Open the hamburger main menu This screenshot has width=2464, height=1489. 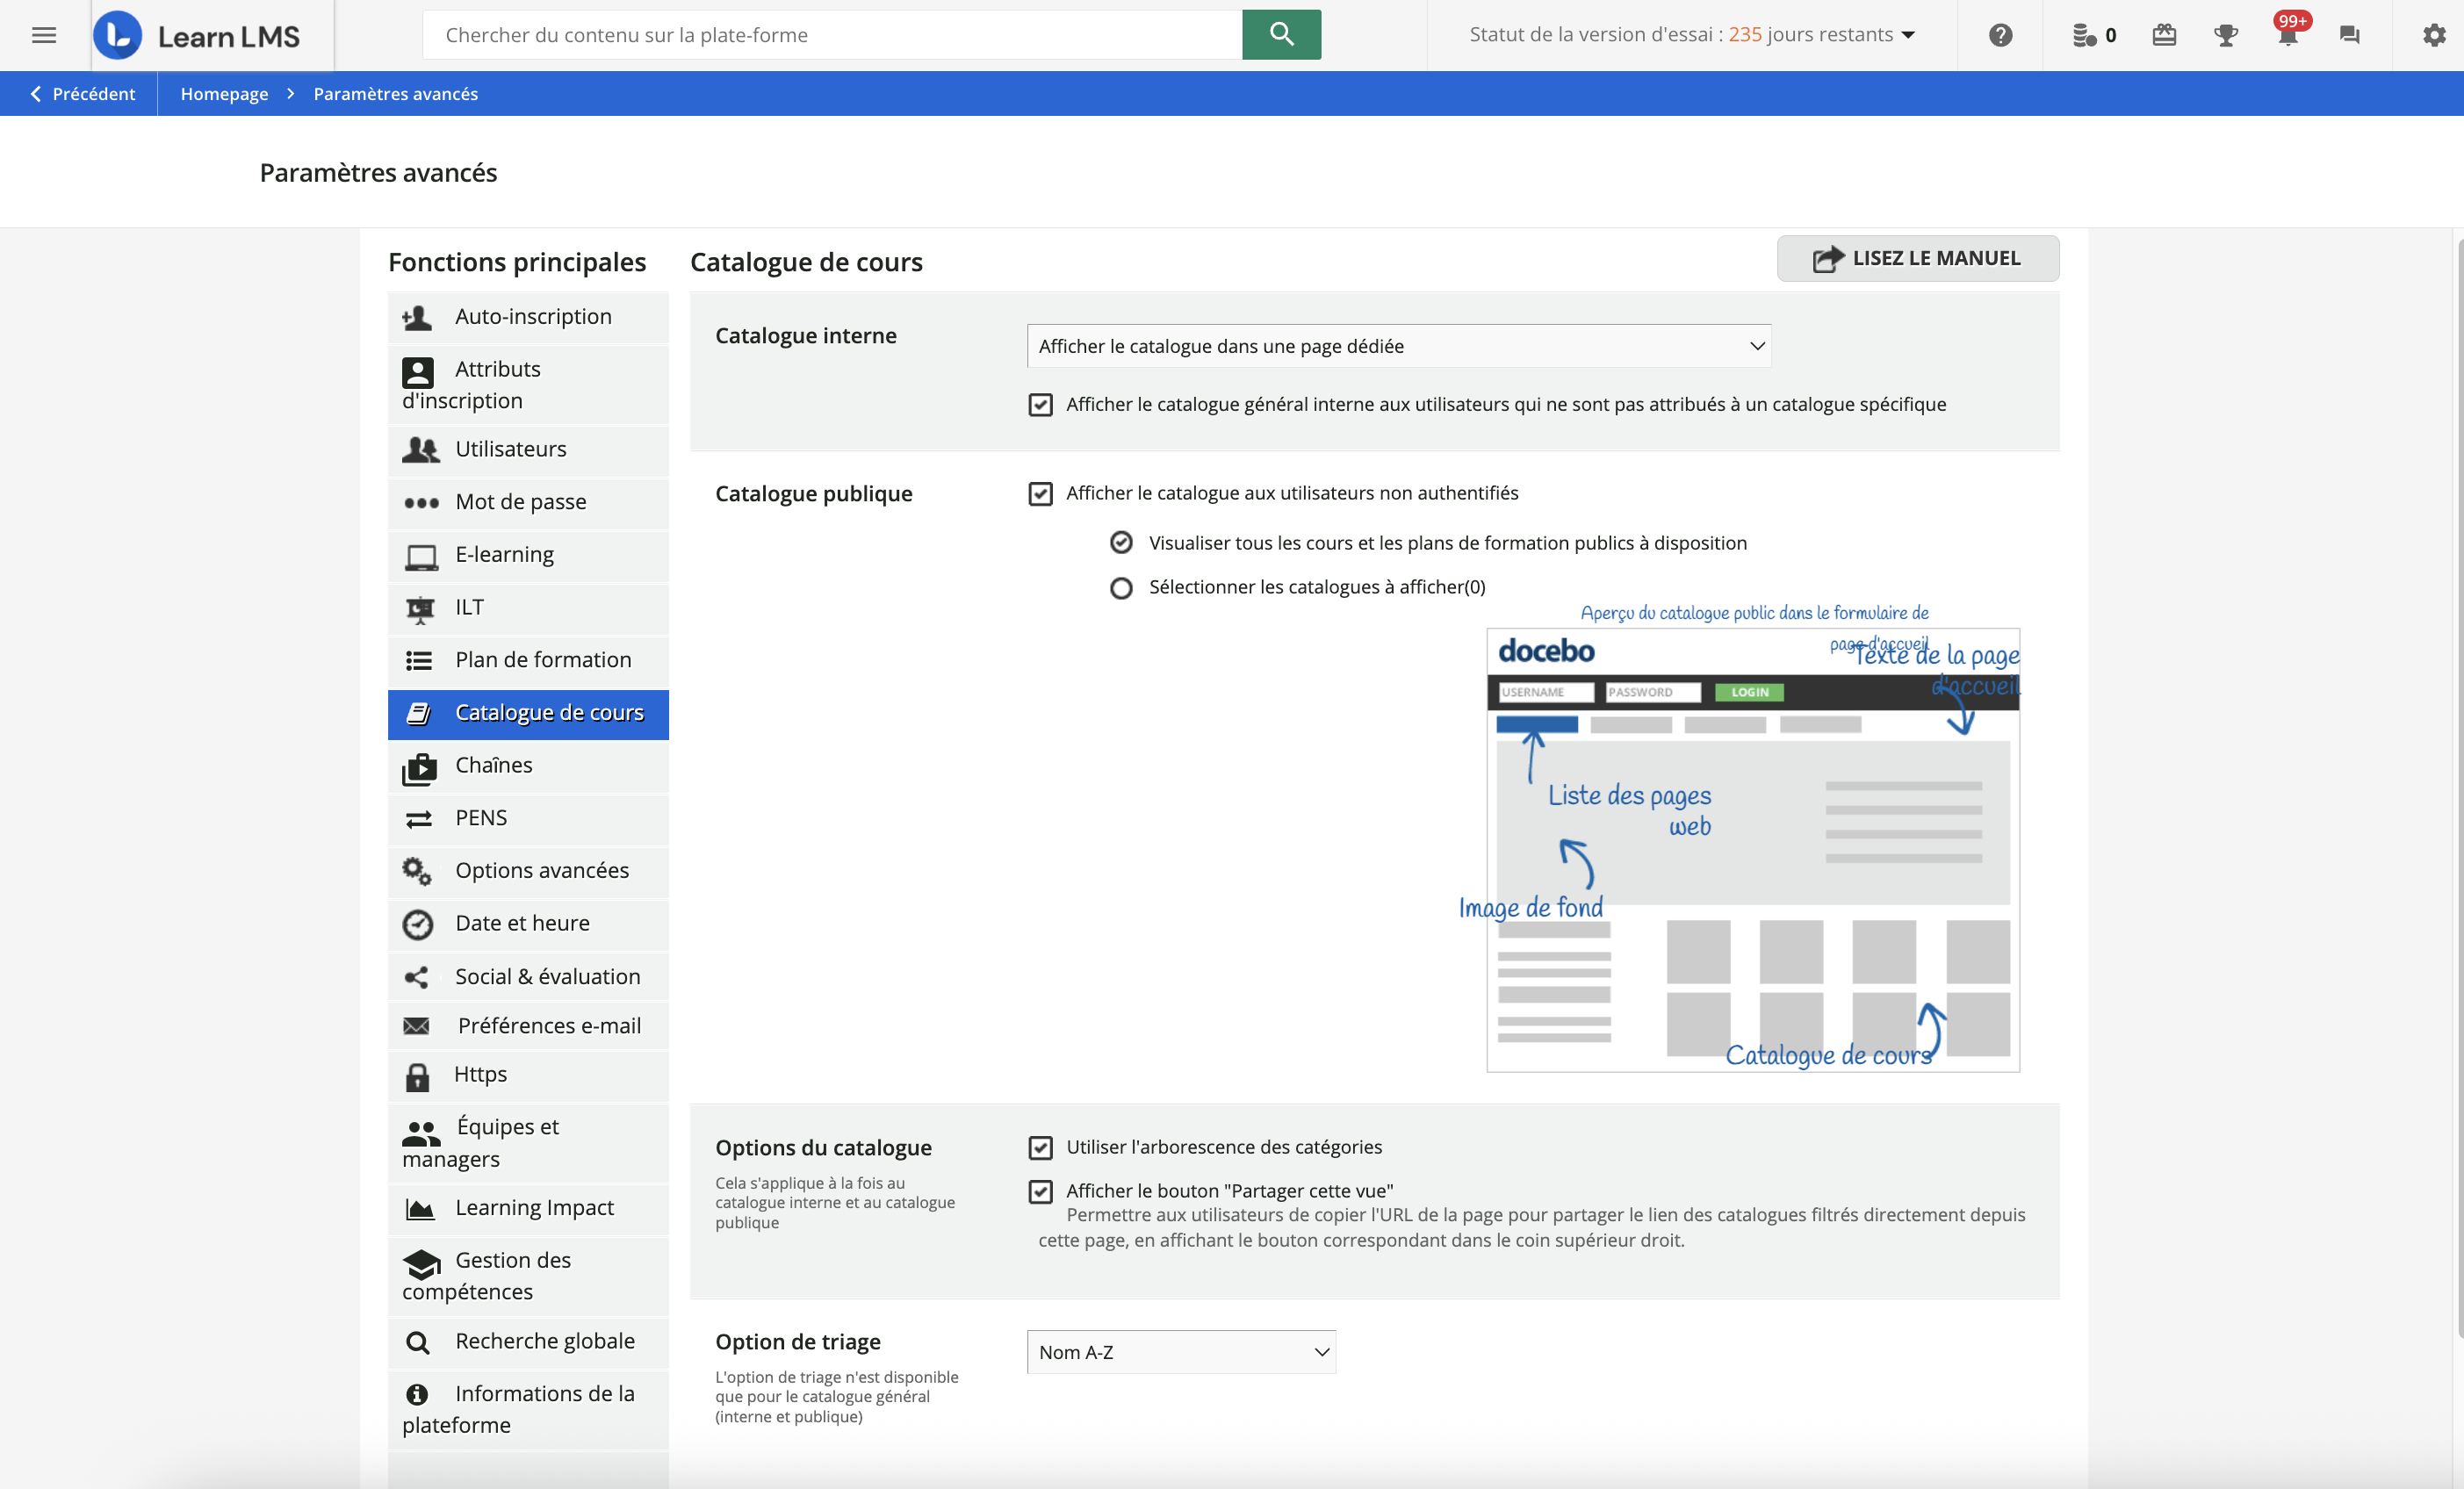point(44,36)
